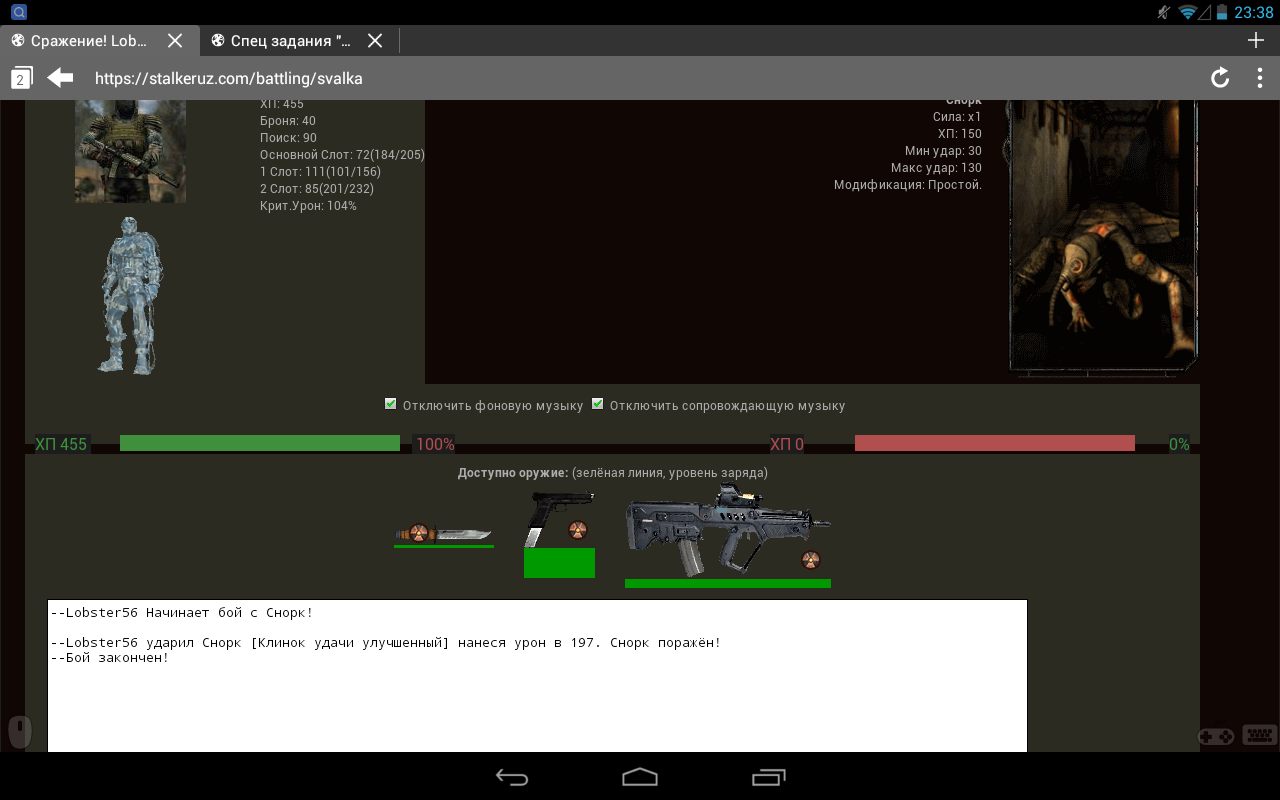Select the knife weapon icon

(x=443, y=533)
